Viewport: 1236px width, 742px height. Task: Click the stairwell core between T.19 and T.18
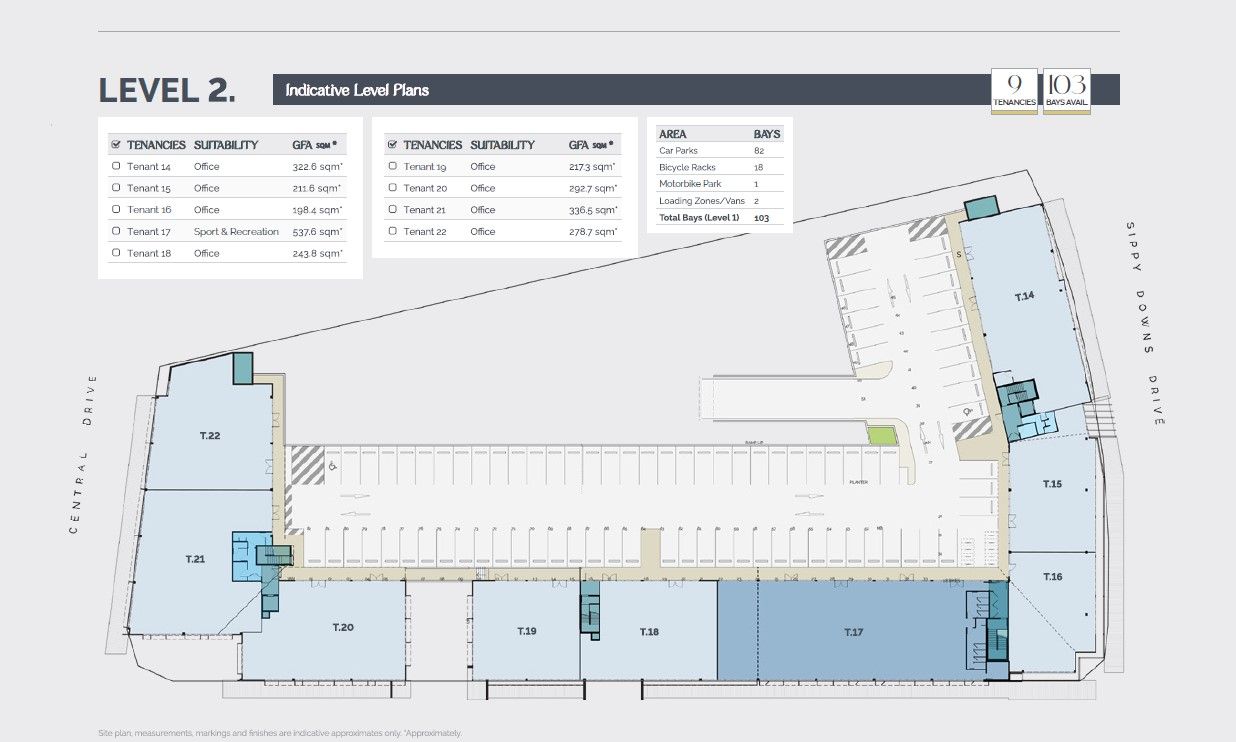tap(590, 613)
